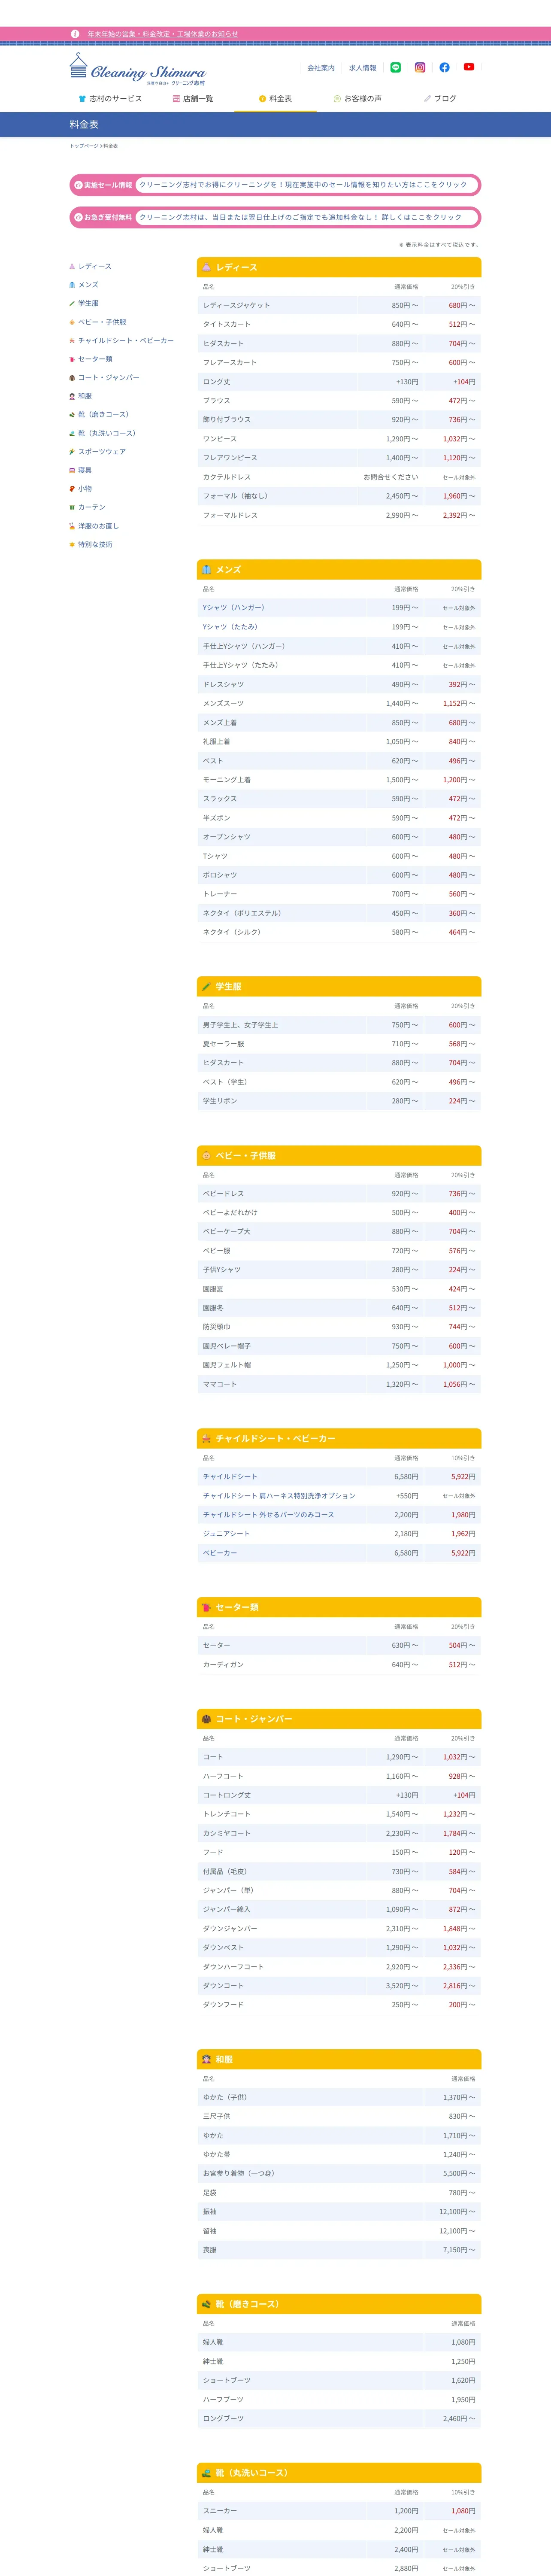Open the お客様の声 menu item

click(357, 99)
